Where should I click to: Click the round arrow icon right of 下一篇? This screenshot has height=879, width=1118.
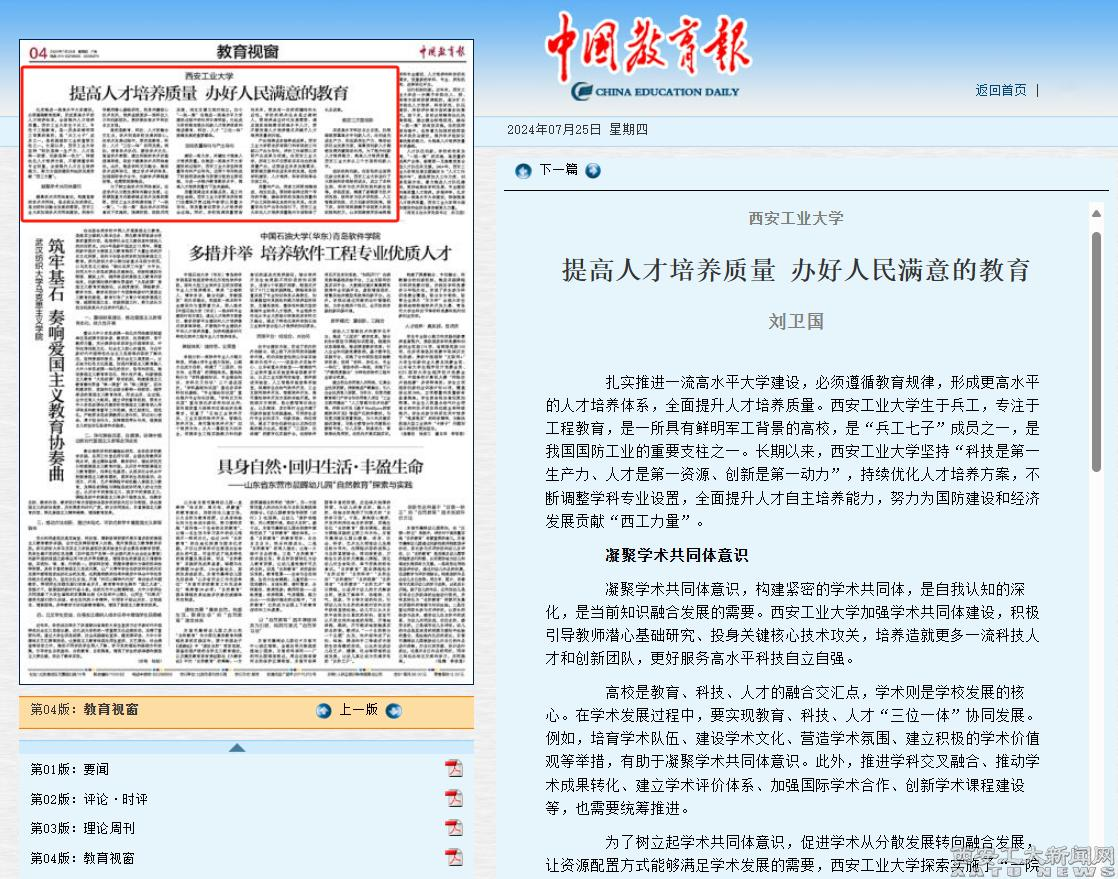click(x=593, y=171)
